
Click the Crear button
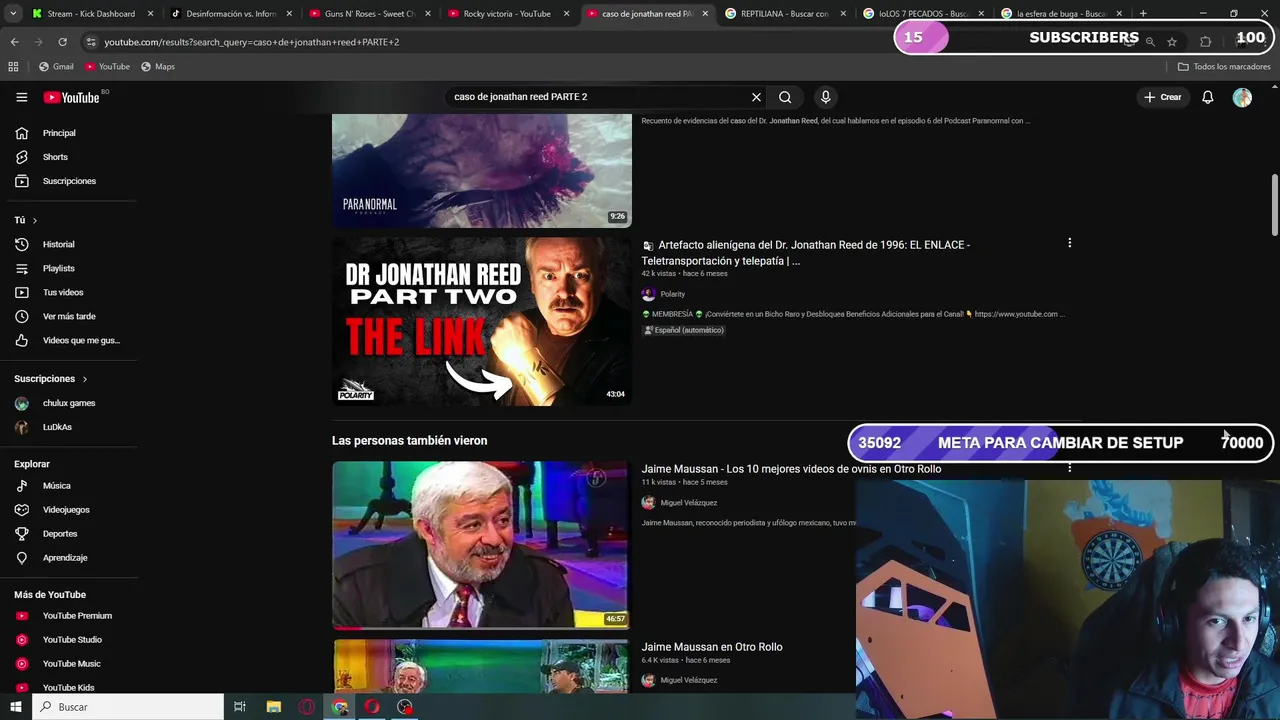click(x=1163, y=97)
